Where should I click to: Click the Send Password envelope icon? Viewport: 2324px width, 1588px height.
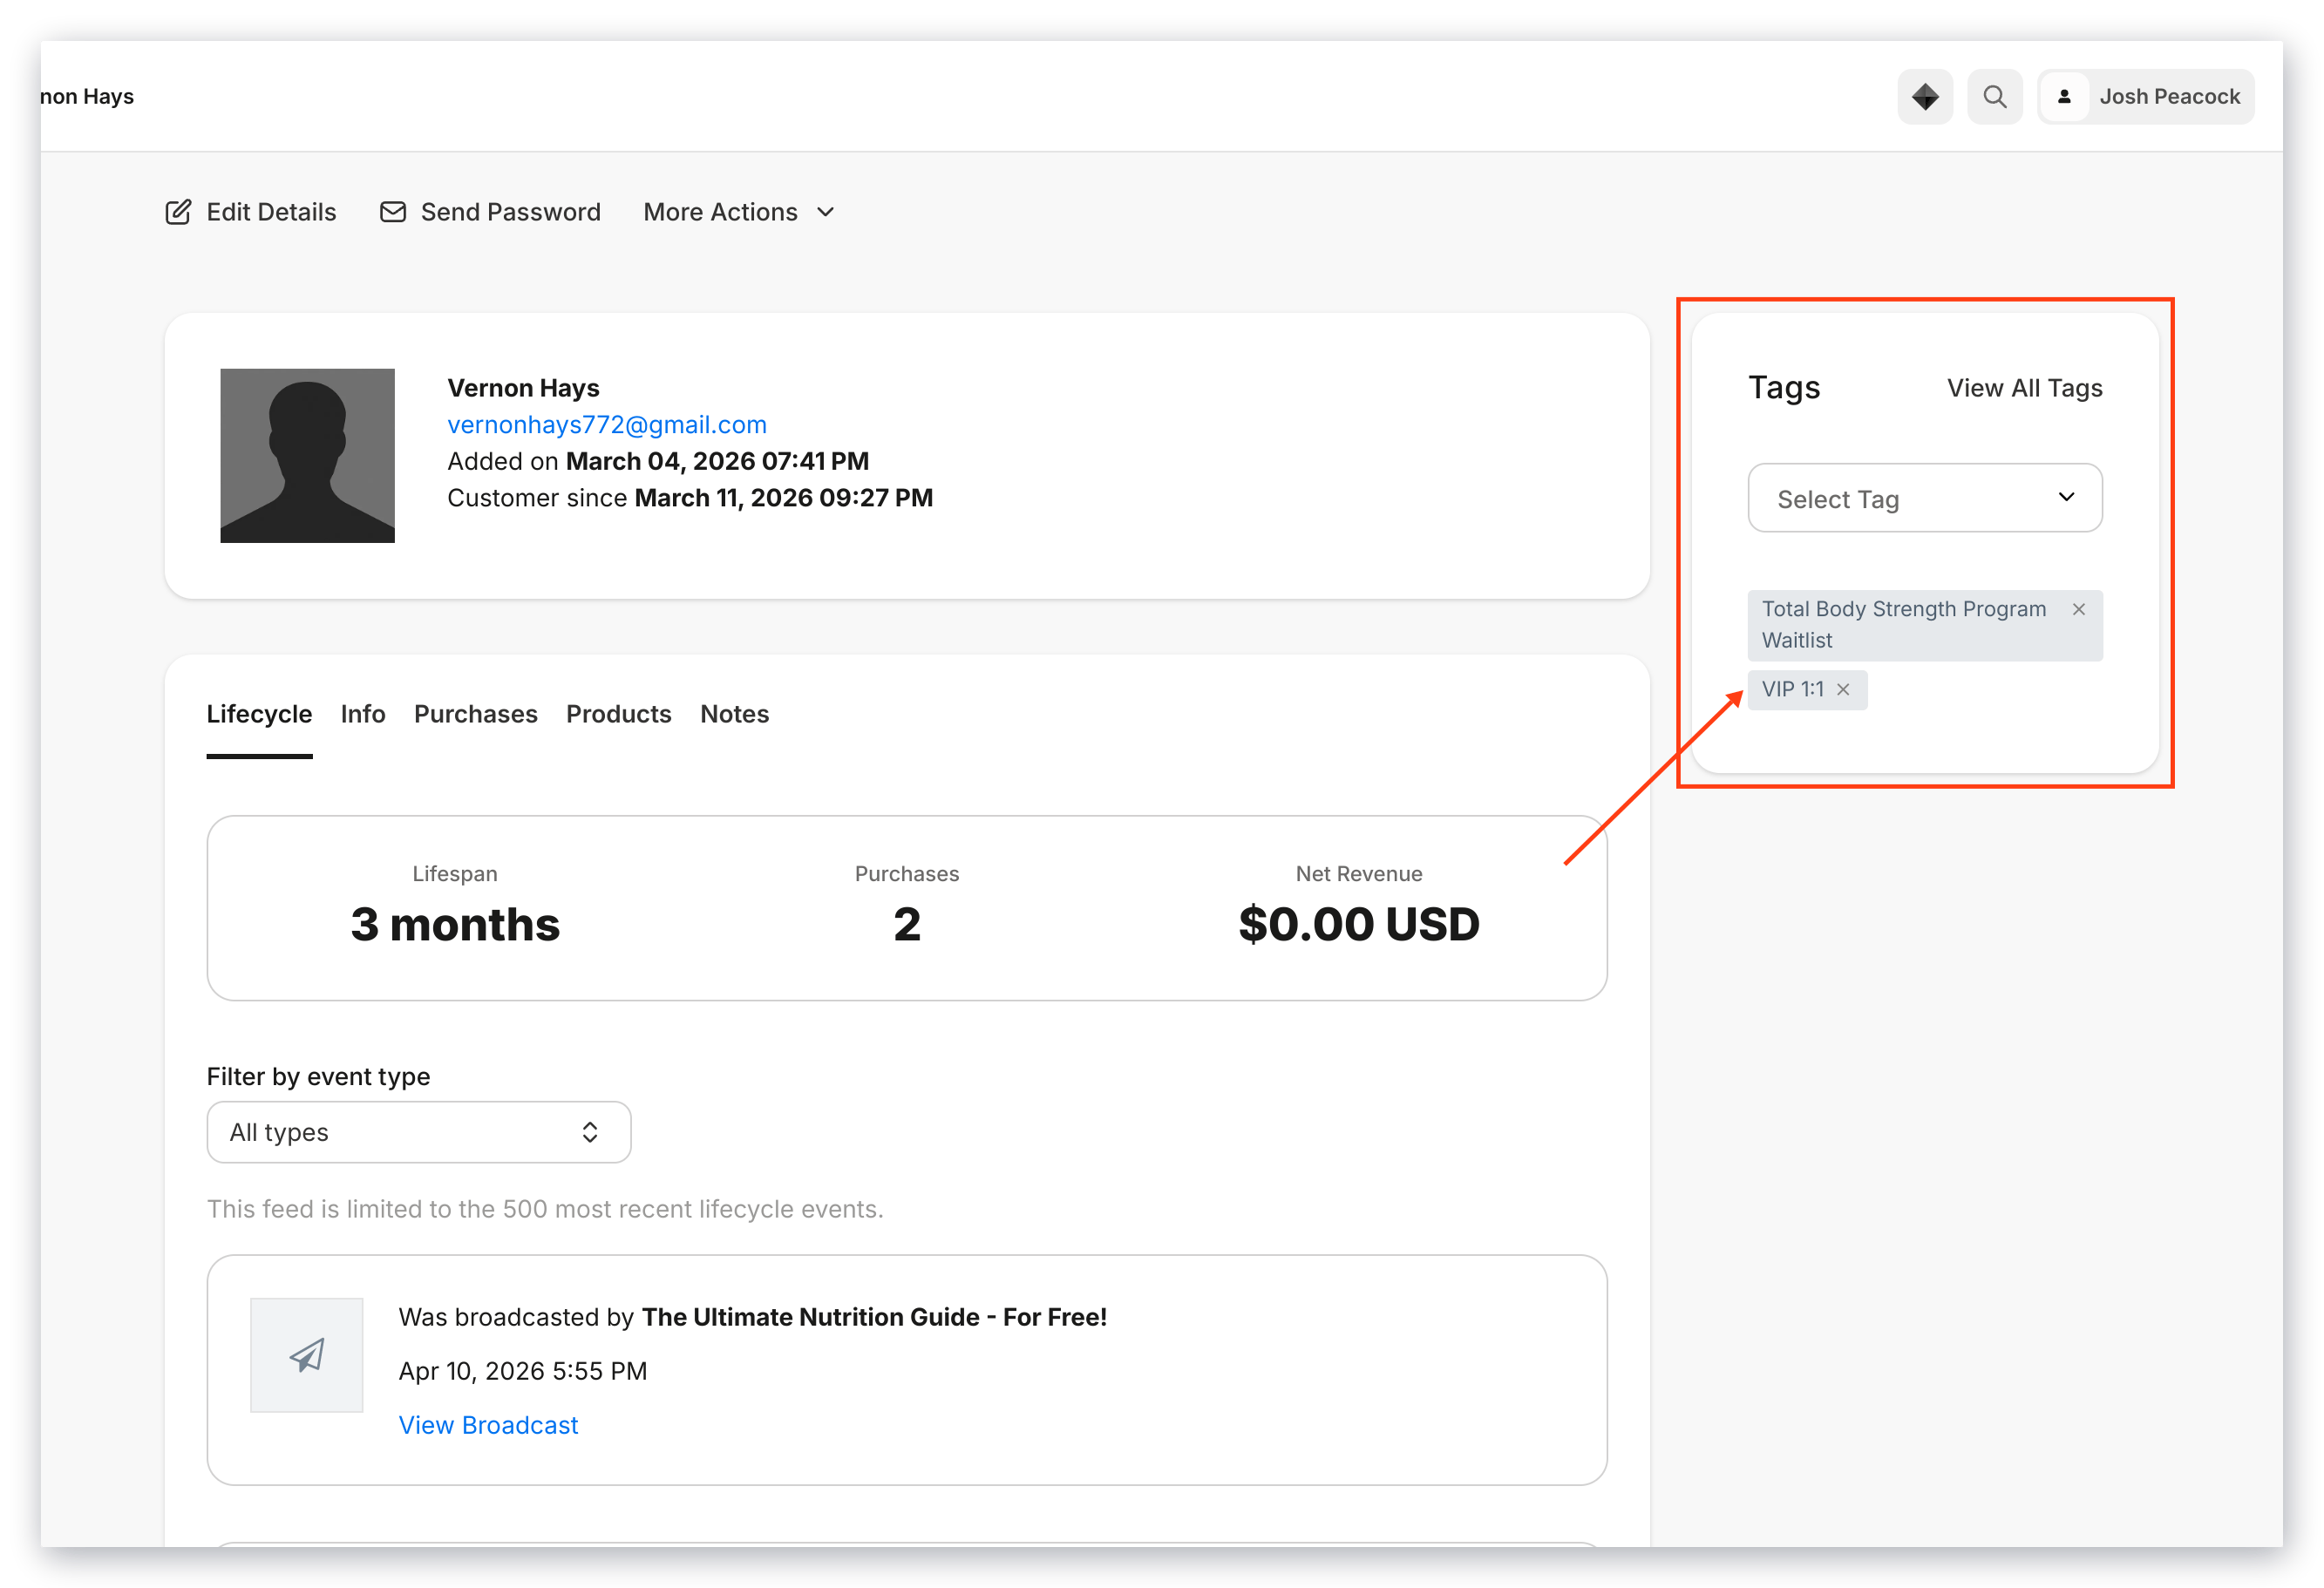coord(393,212)
